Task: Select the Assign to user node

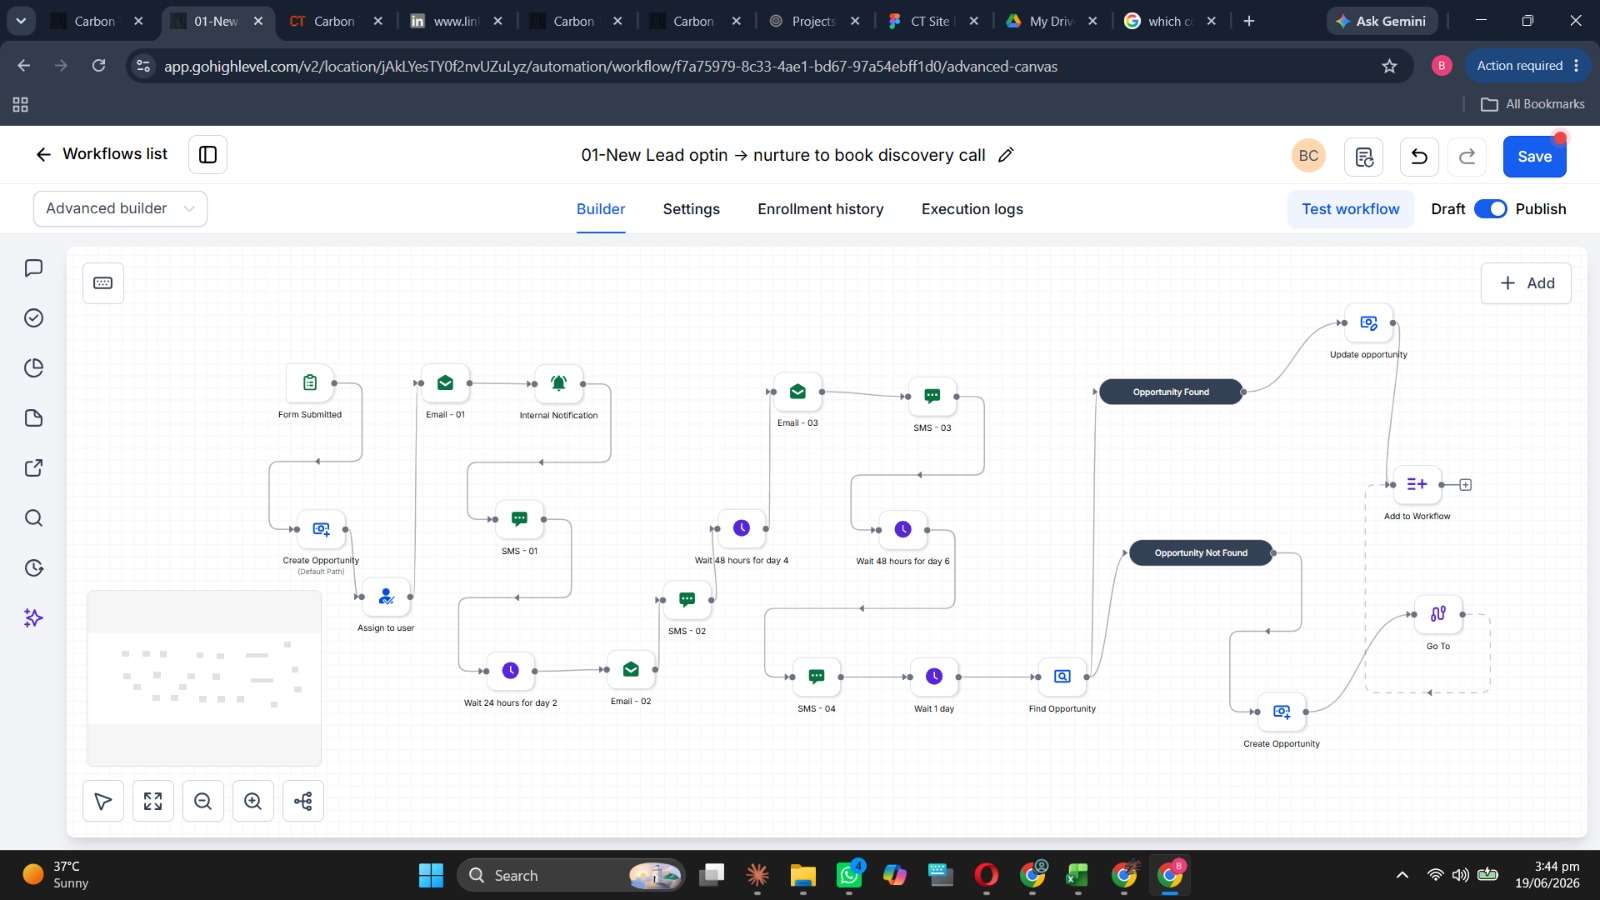Action: coord(386,597)
